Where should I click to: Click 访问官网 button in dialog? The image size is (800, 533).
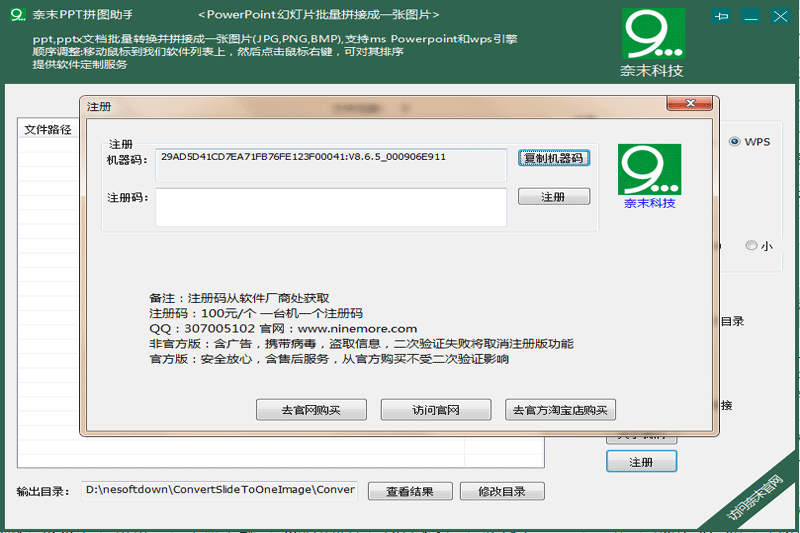coord(436,410)
